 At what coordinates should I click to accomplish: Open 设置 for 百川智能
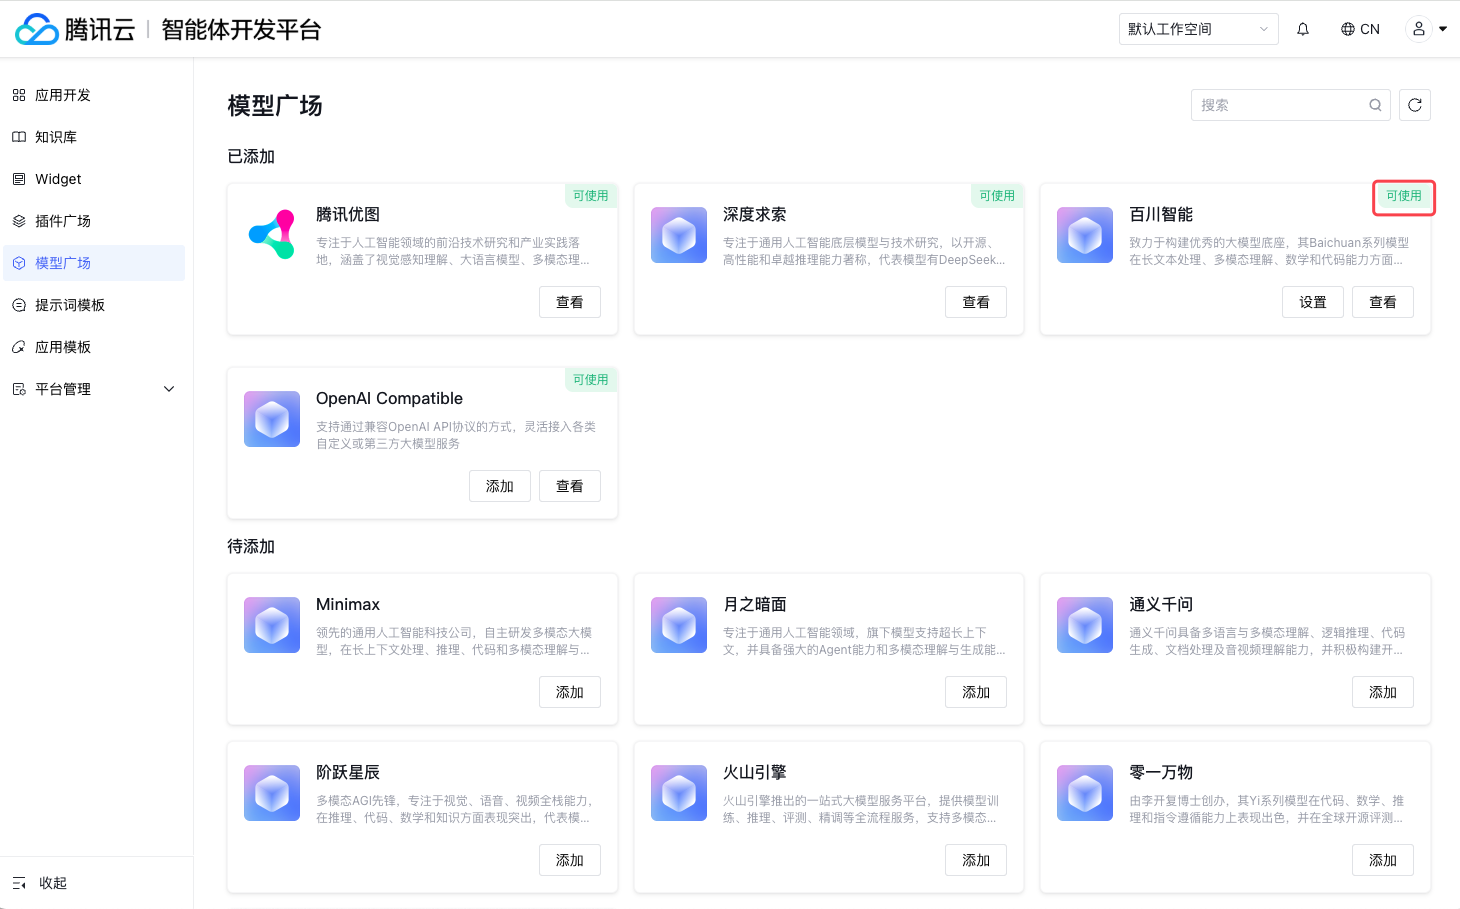click(x=1313, y=302)
